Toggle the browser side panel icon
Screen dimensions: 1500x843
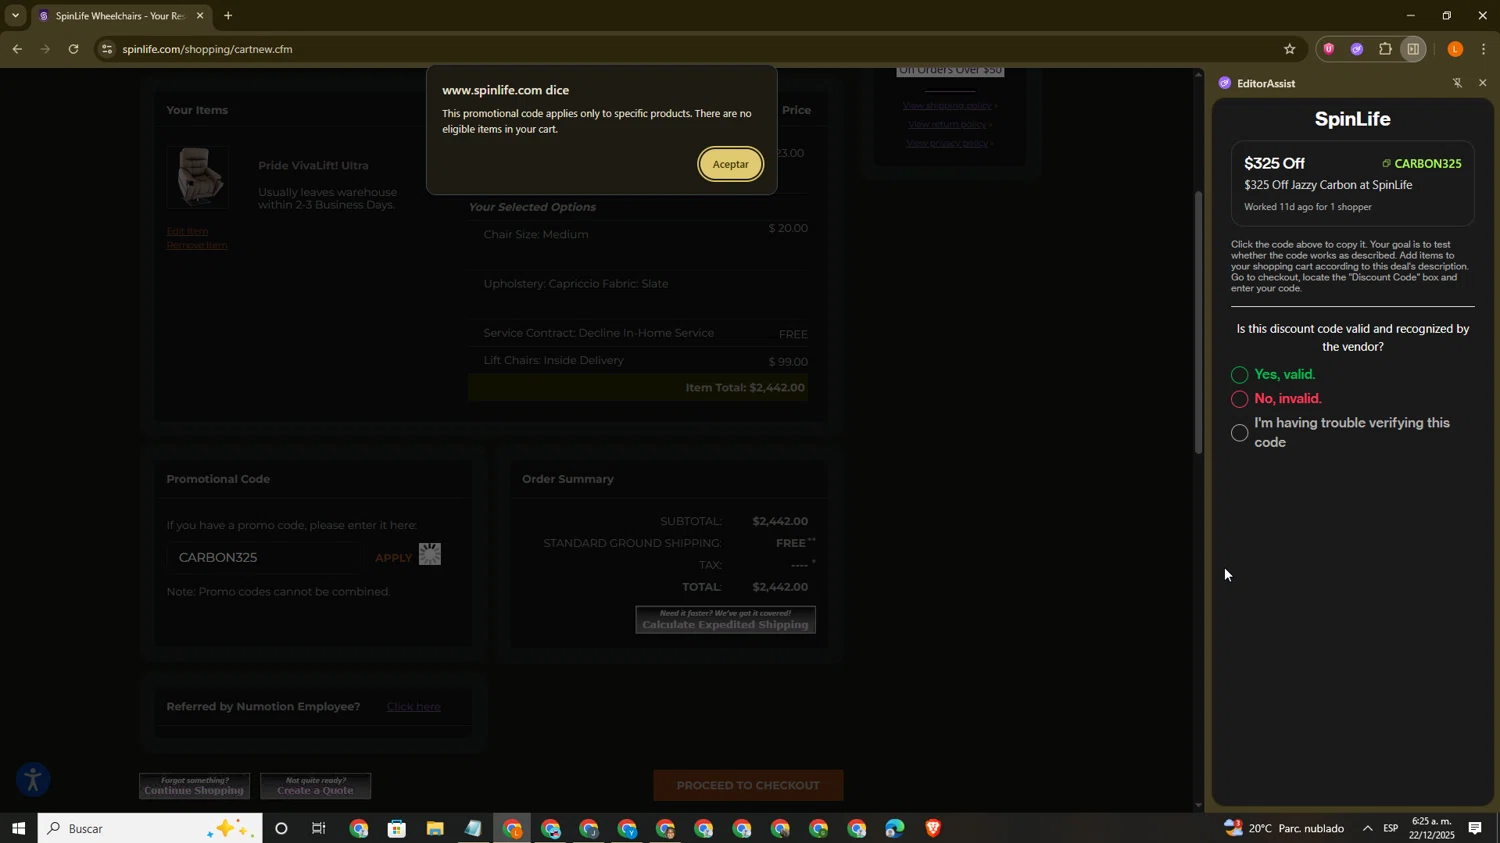[x=1413, y=49]
